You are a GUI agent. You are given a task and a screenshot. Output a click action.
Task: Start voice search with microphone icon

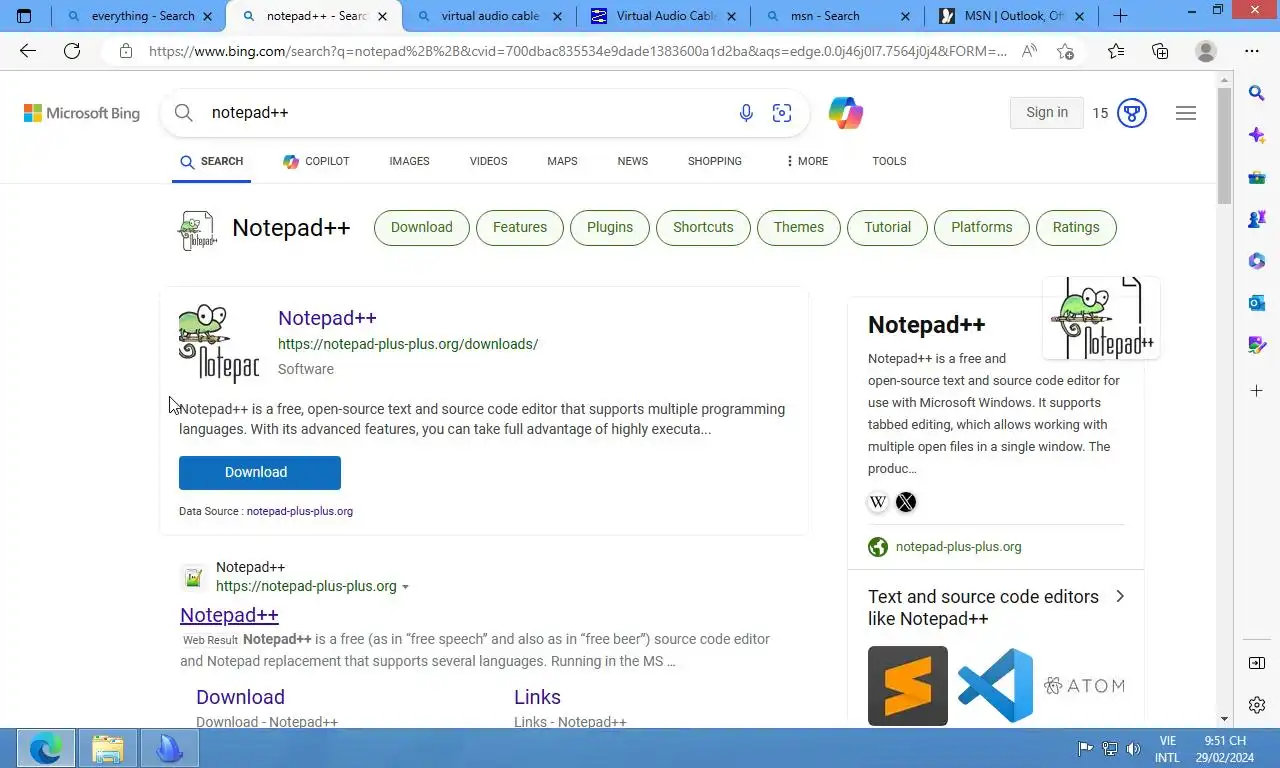(746, 113)
